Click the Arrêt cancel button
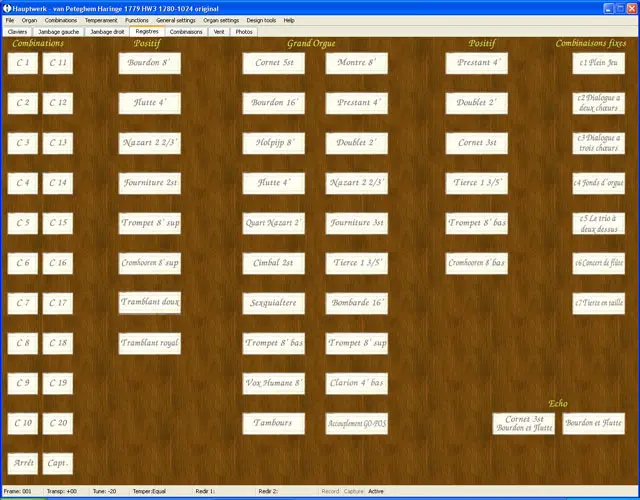Image resolution: width=640 pixels, height=500 pixels. (x=22, y=463)
